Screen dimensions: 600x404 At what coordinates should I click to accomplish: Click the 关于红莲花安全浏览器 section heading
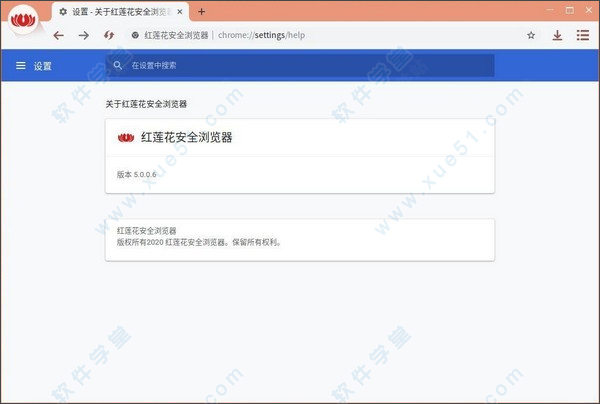(146, 104)
